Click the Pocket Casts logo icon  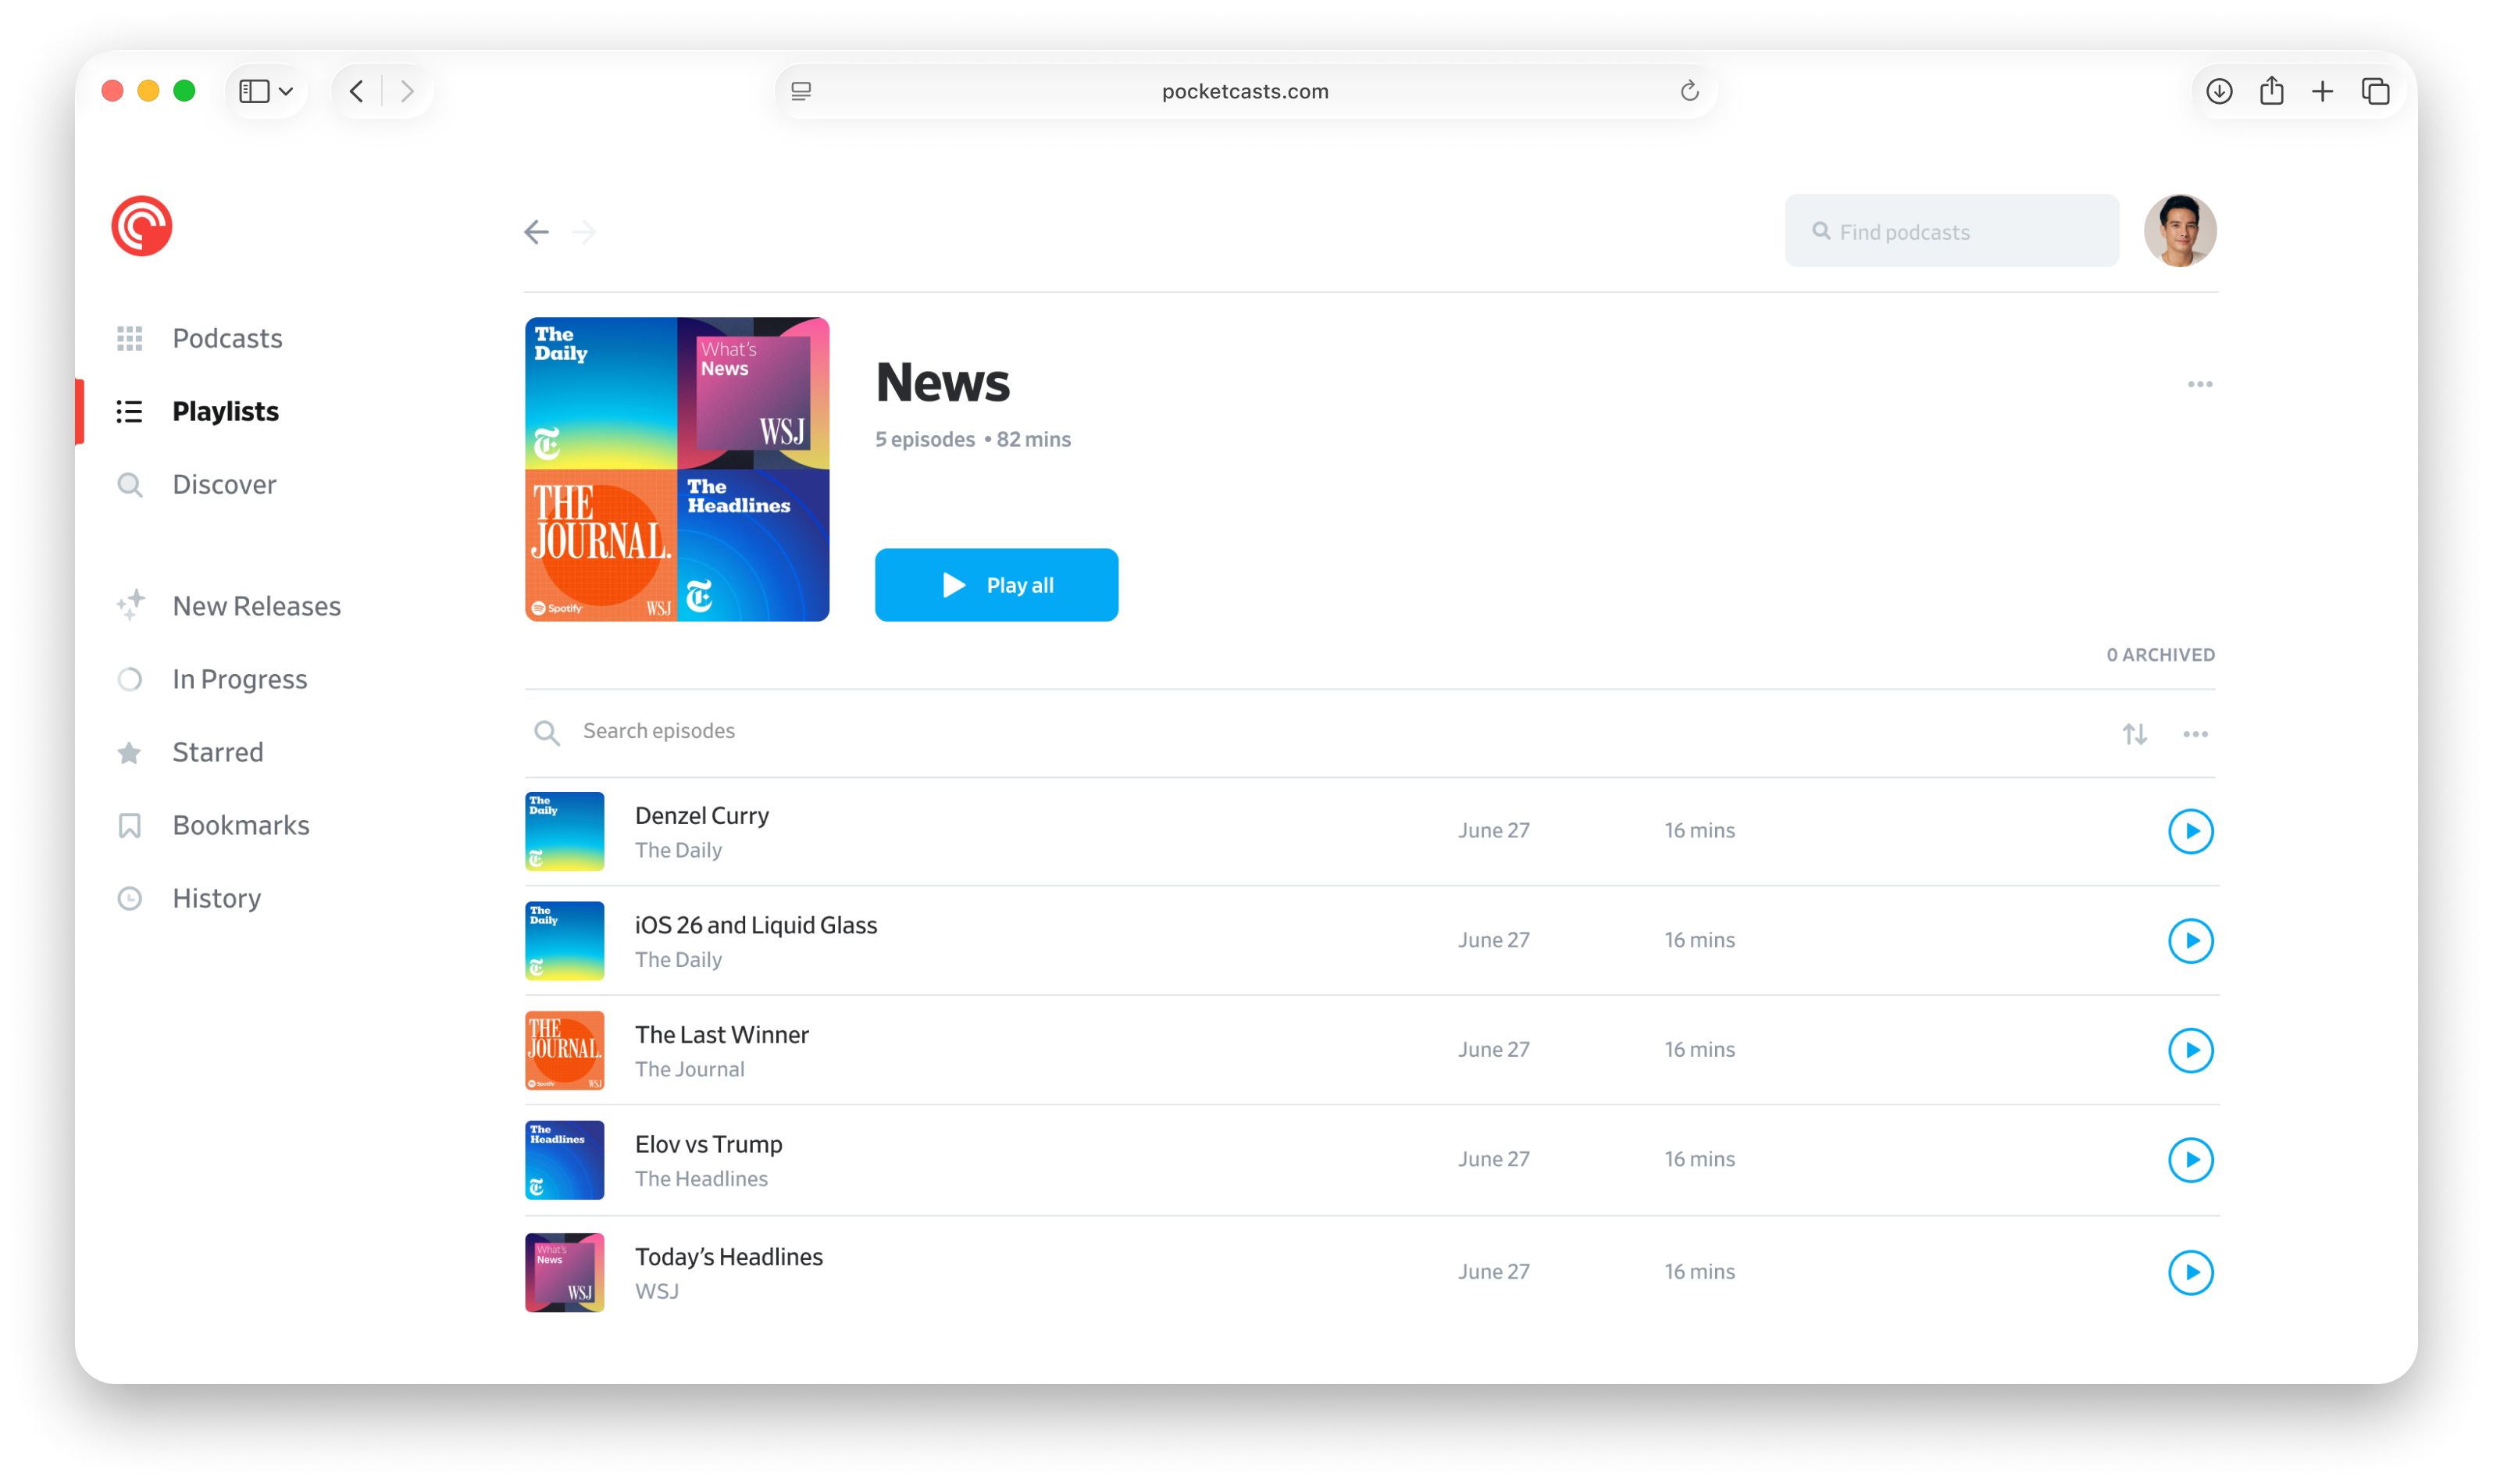(141, 226)
